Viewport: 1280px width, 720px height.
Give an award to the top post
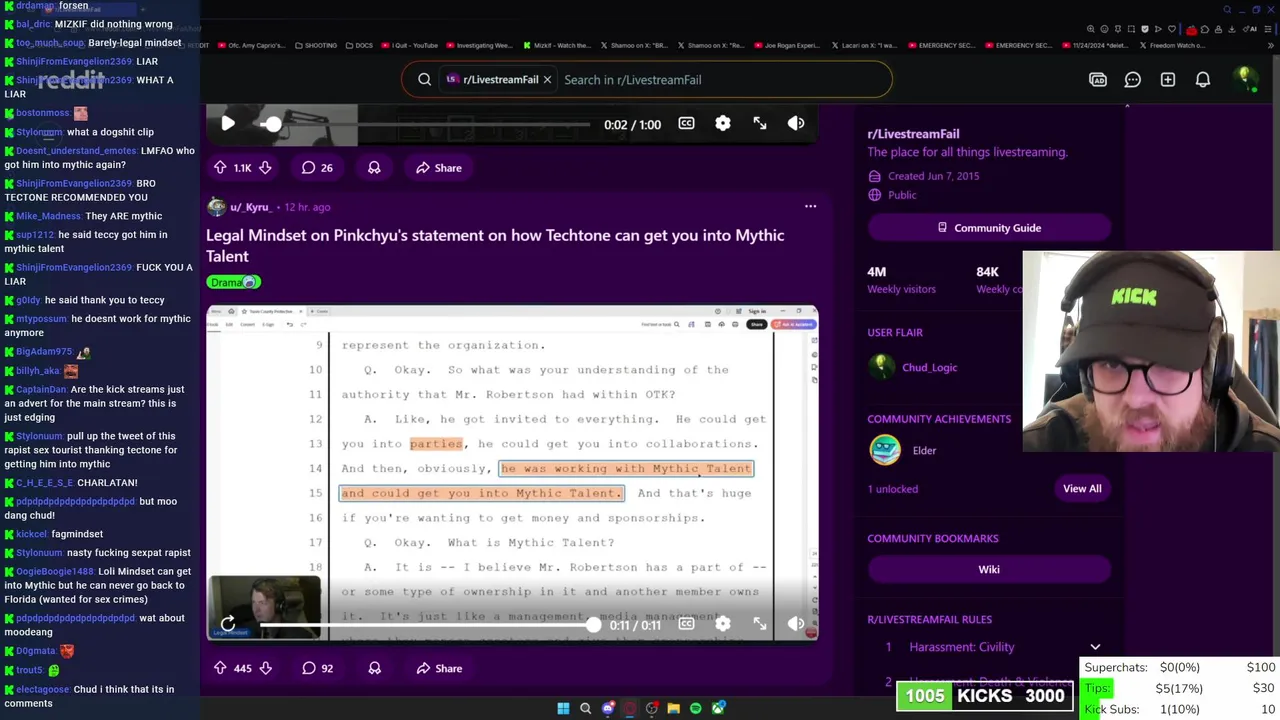pos(374,168)
